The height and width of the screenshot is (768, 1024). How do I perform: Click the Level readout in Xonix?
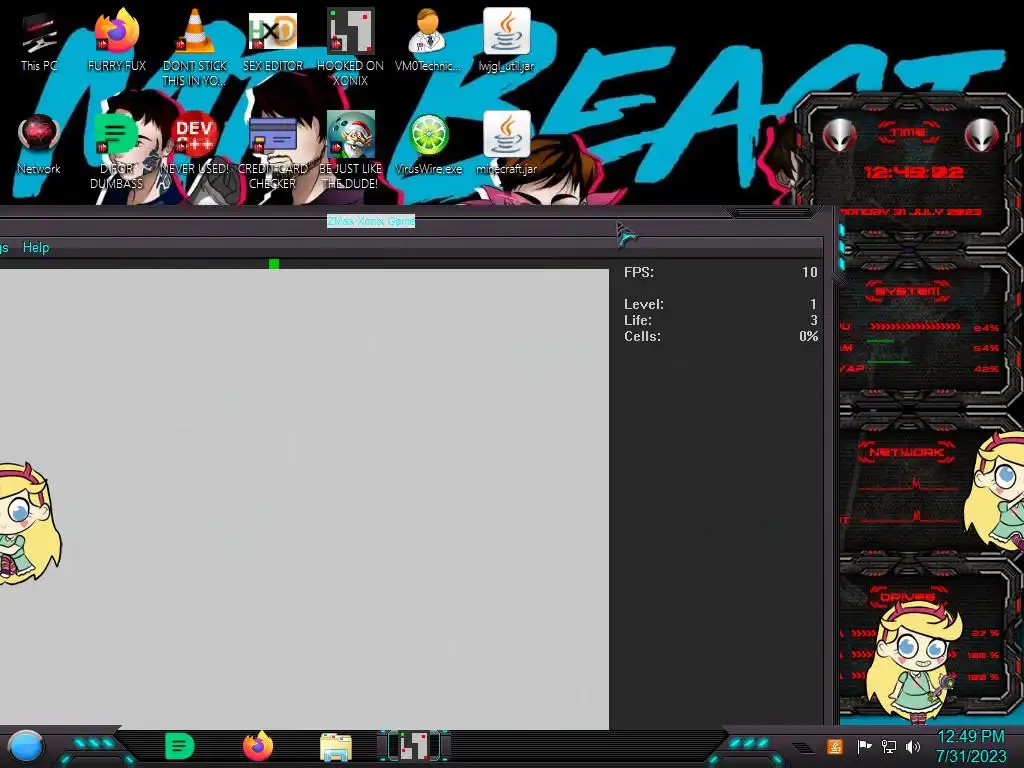(x=721, y=304)
